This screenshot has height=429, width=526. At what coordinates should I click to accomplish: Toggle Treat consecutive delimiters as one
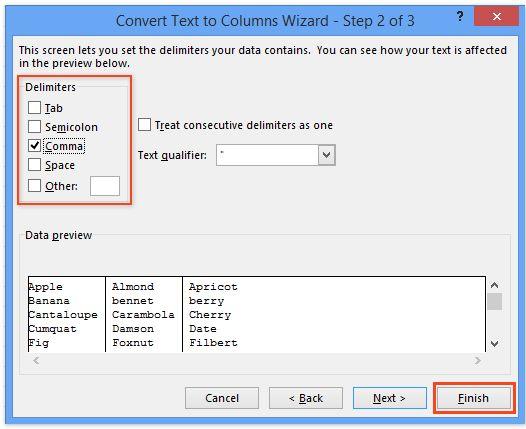point(144,125)
